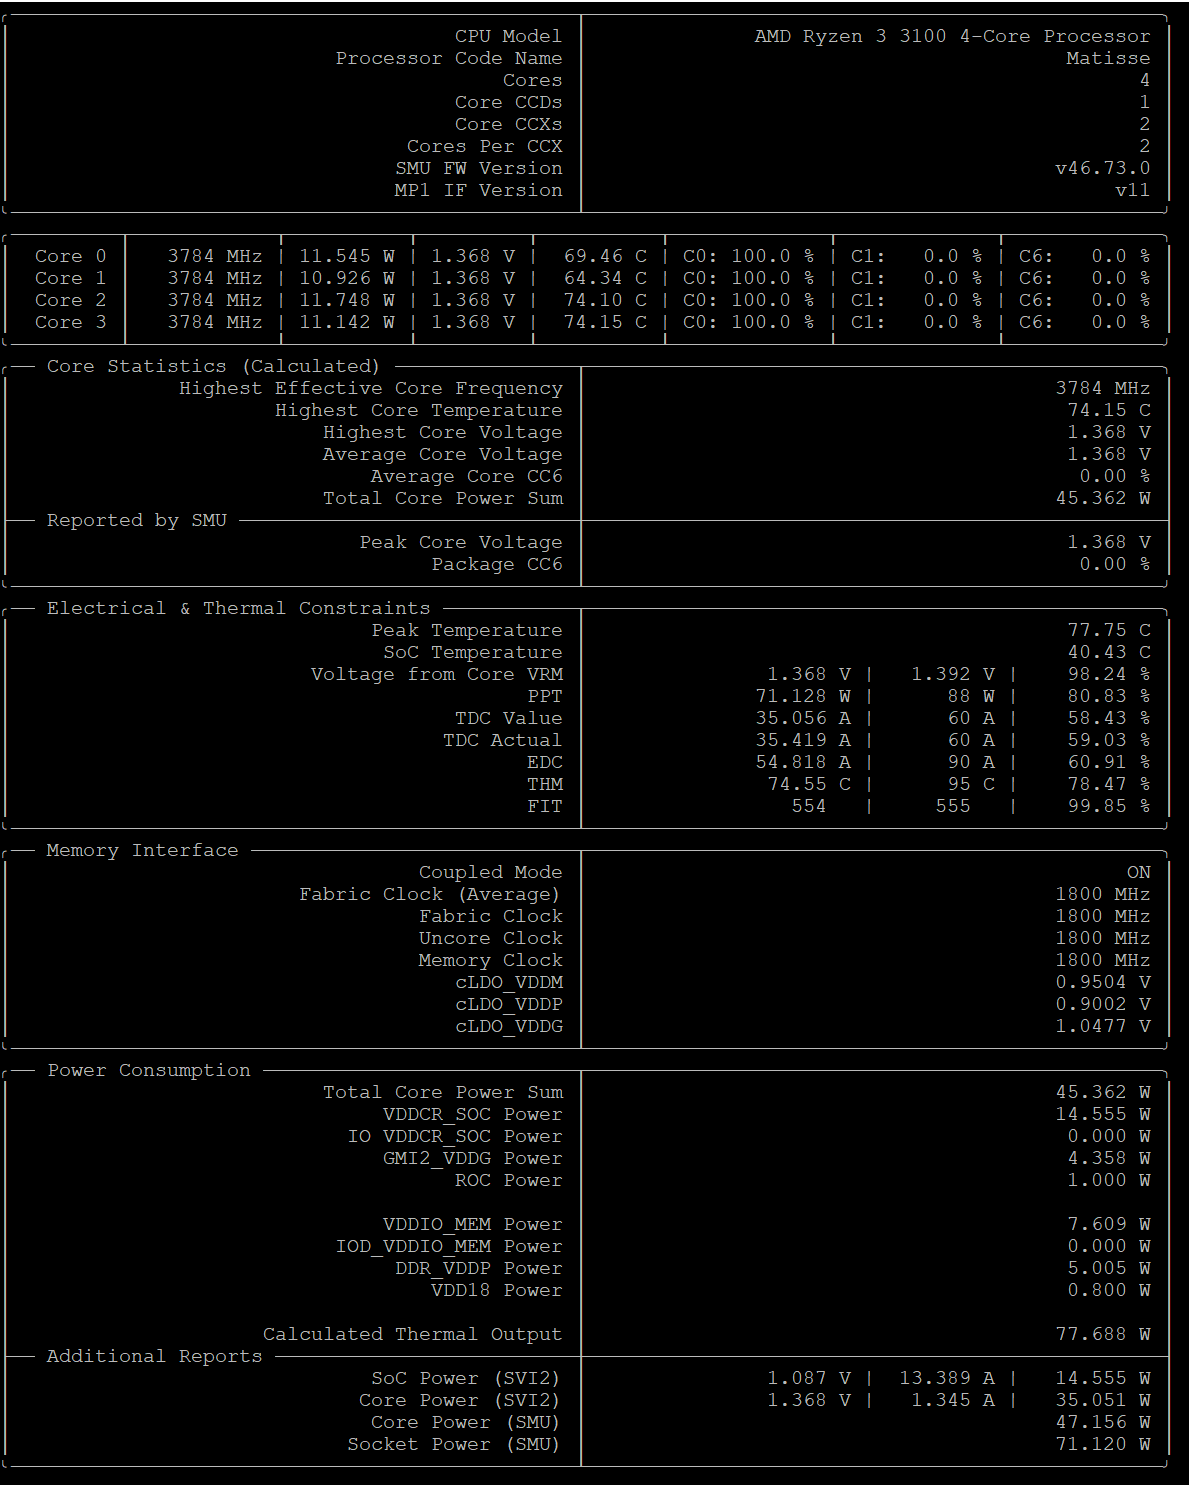
Task: Click the Reported by SMU heading
Action: coord(136,520)
